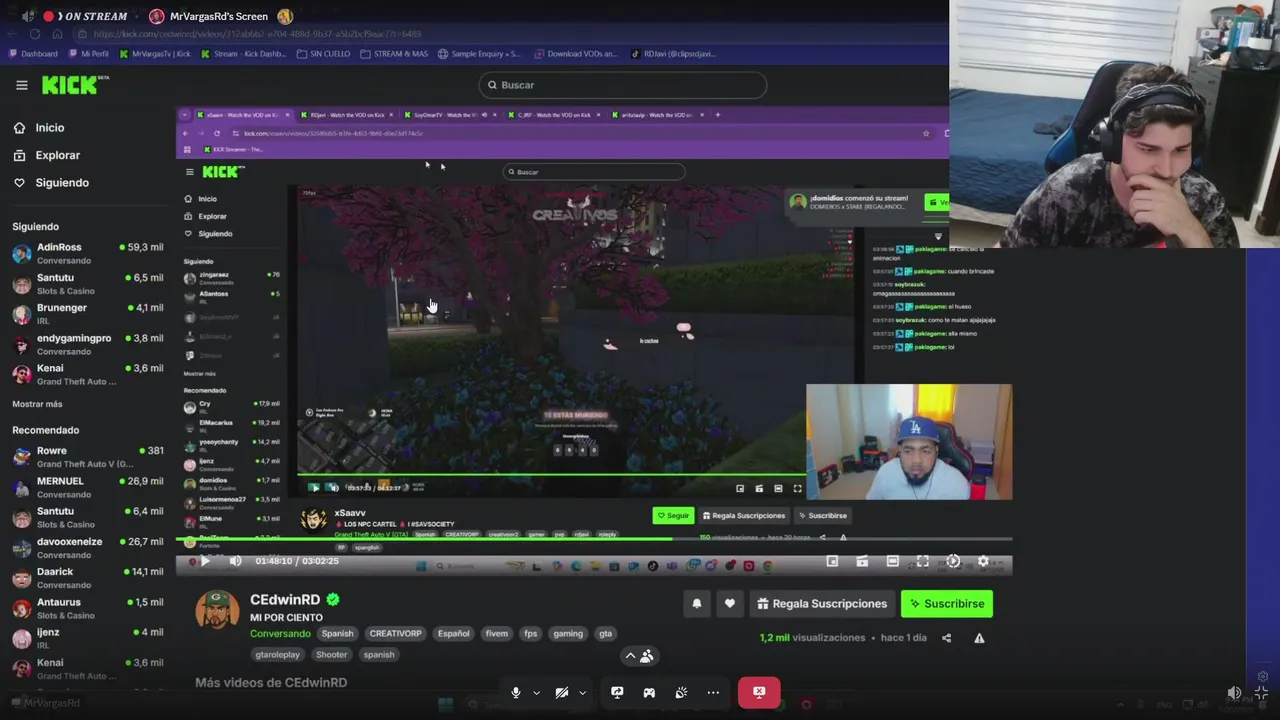Click Seguir button in inner xSaavv VOD

(x=673, y=515)
